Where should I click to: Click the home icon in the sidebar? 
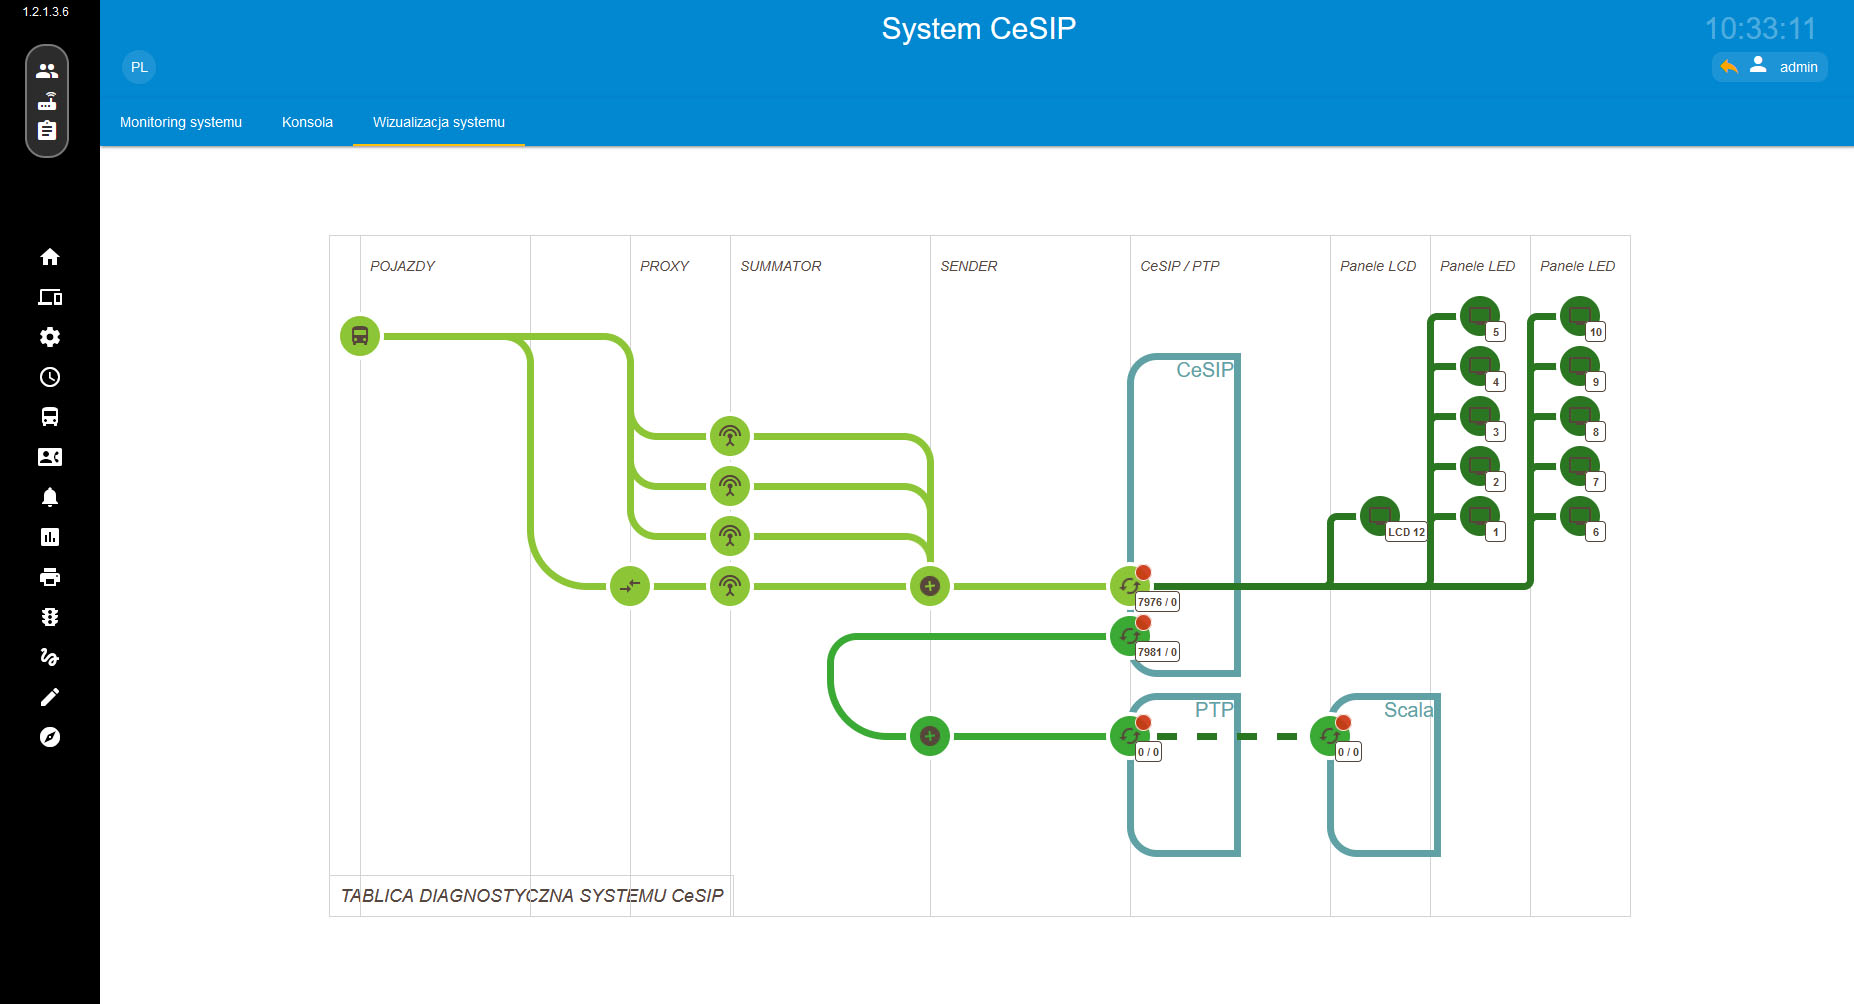click(50, 257)
